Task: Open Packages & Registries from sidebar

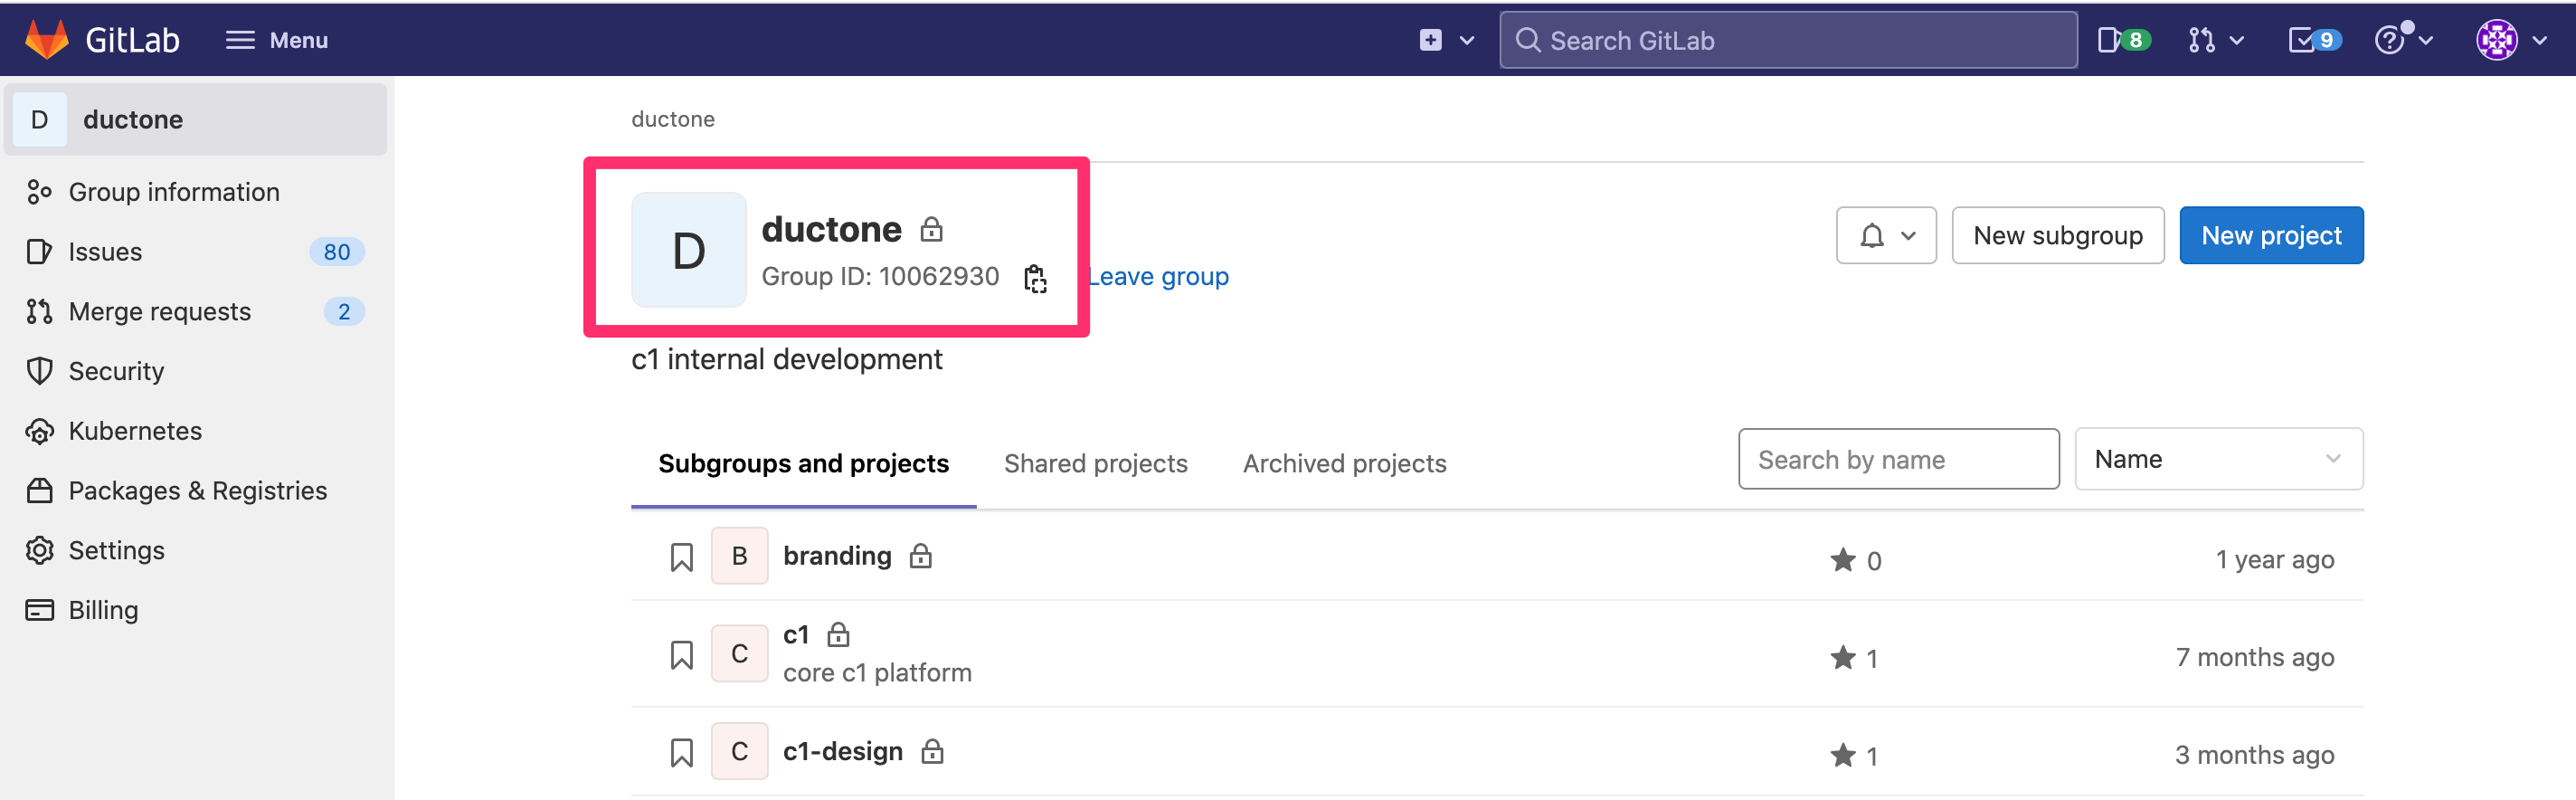Action: click(197, 491)
